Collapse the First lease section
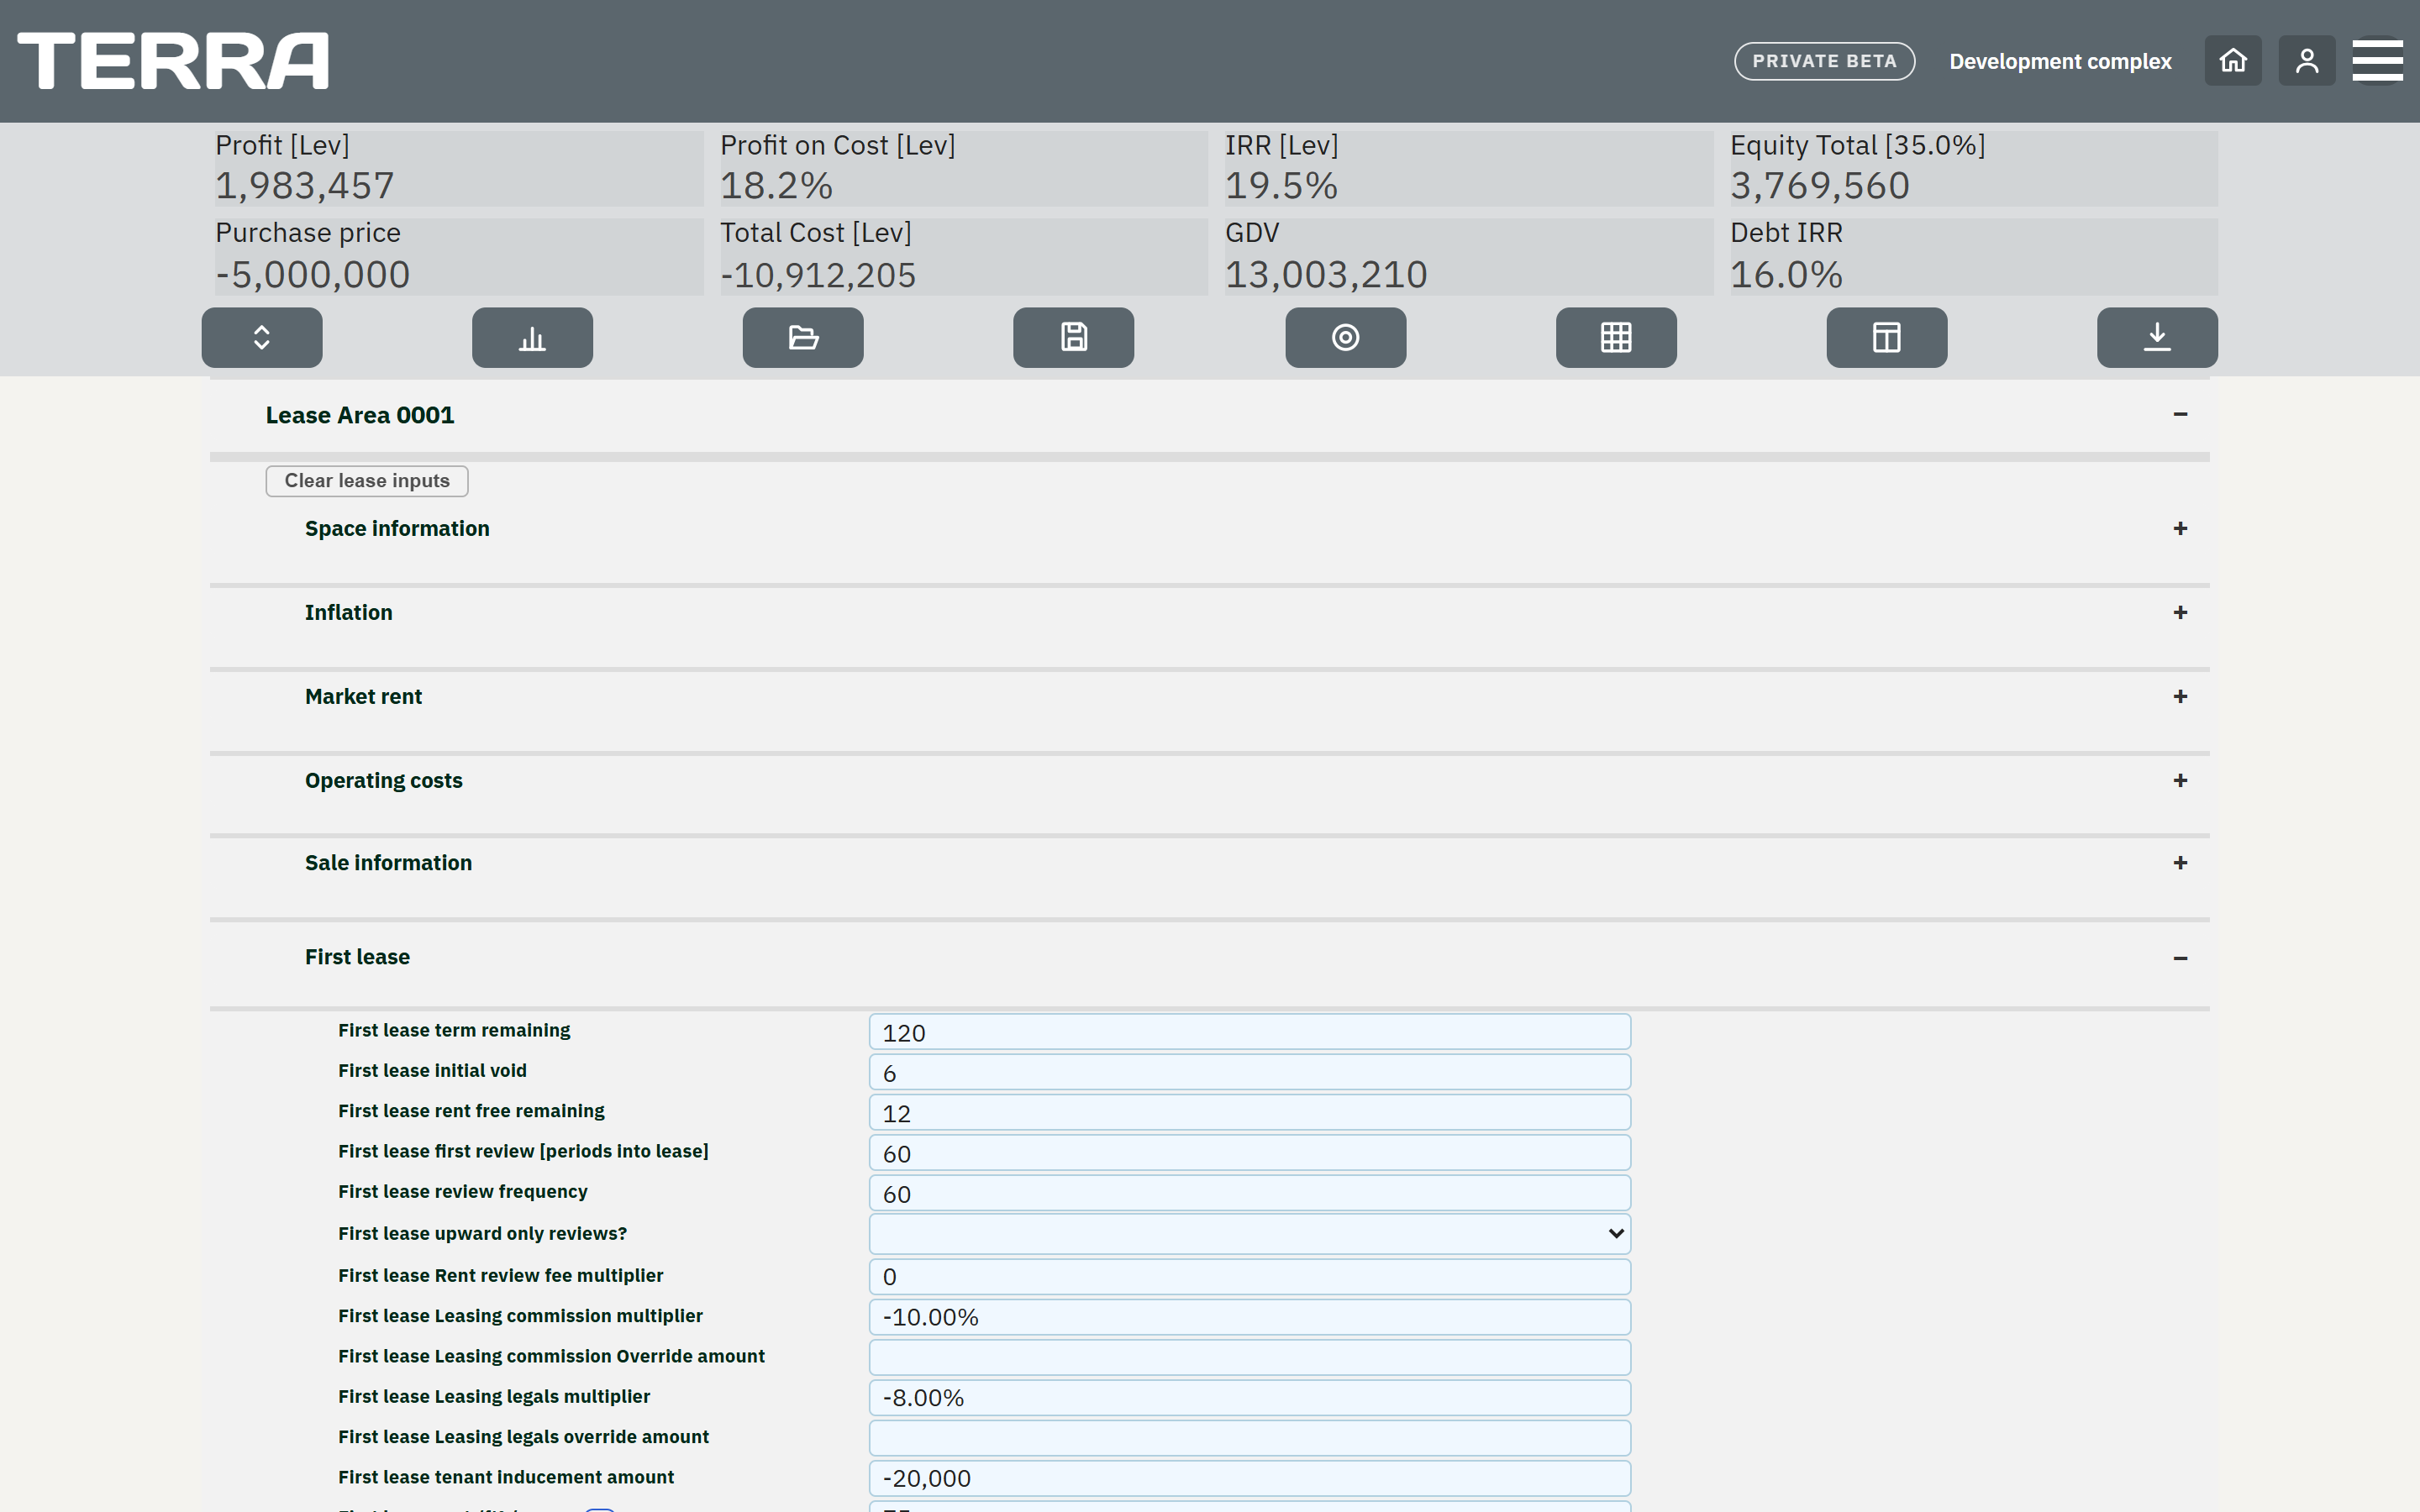 [x=2180, y=958]
